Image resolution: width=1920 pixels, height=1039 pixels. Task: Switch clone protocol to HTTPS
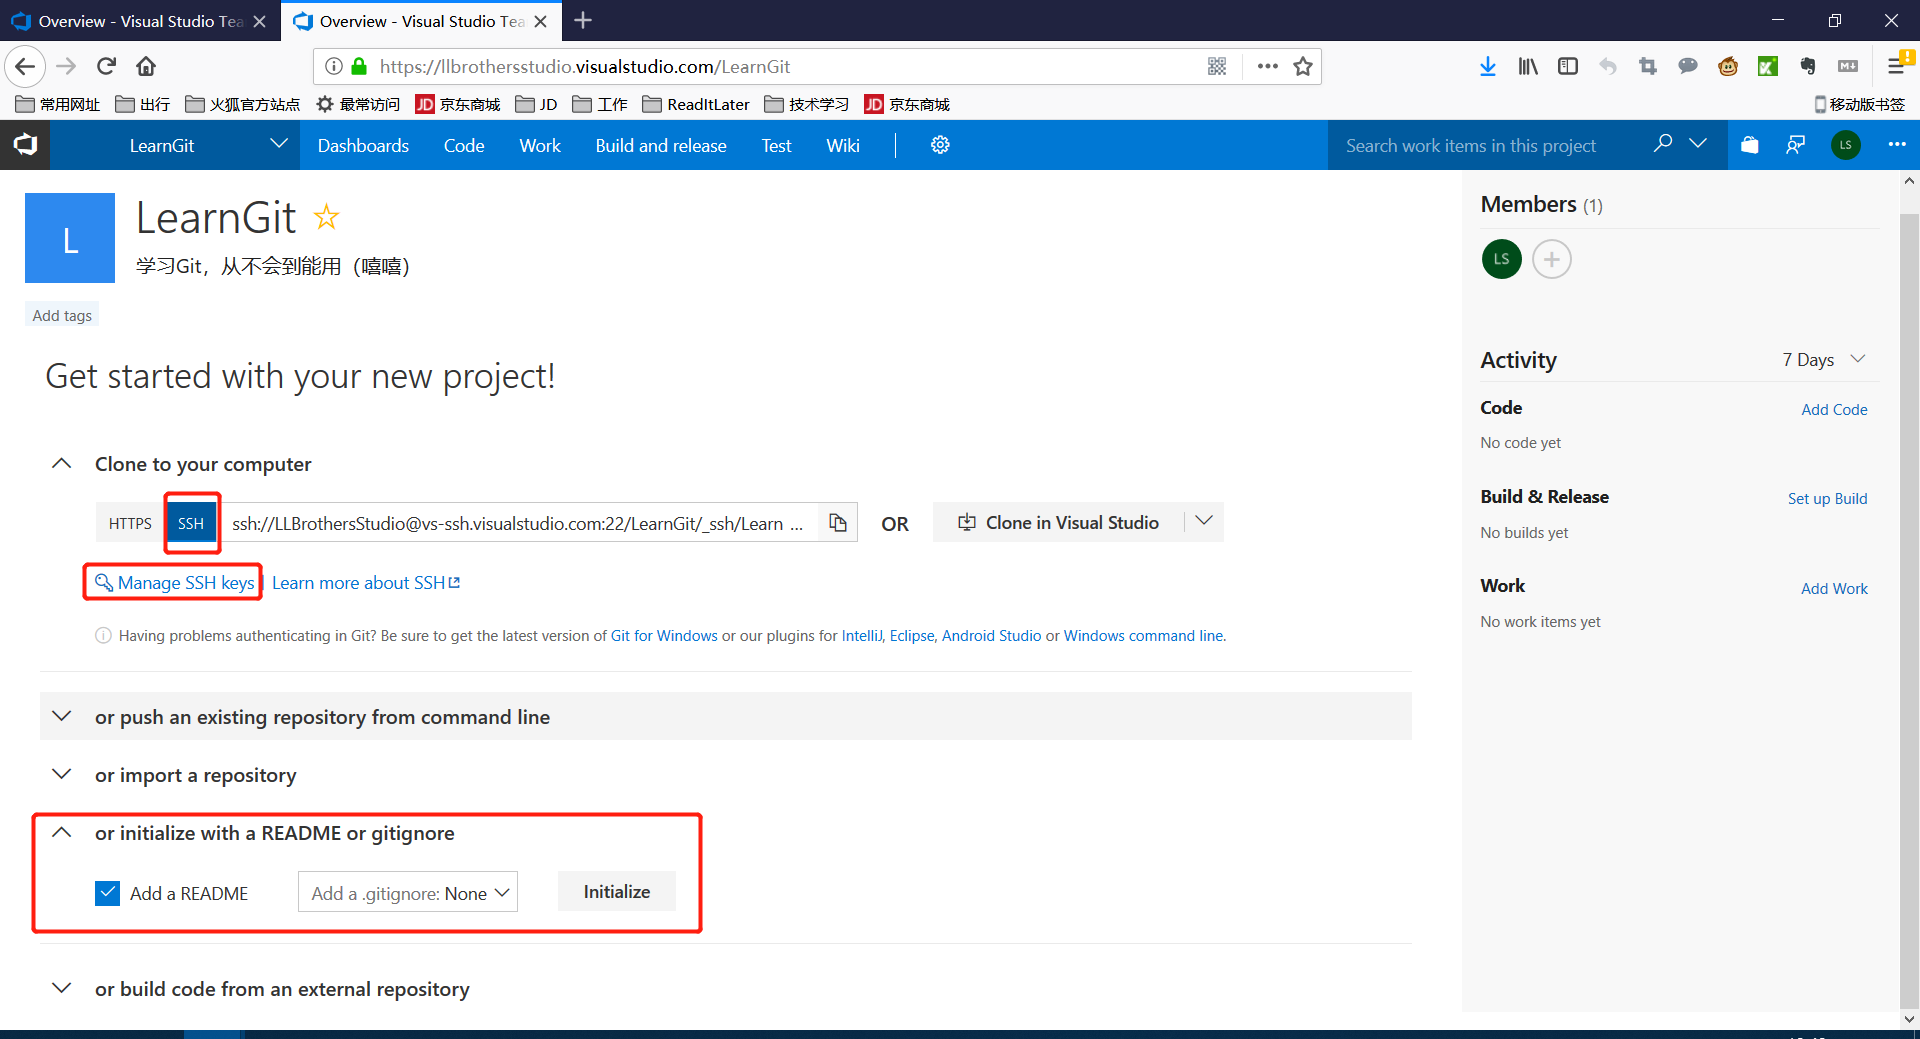click(x=130, y=523)
